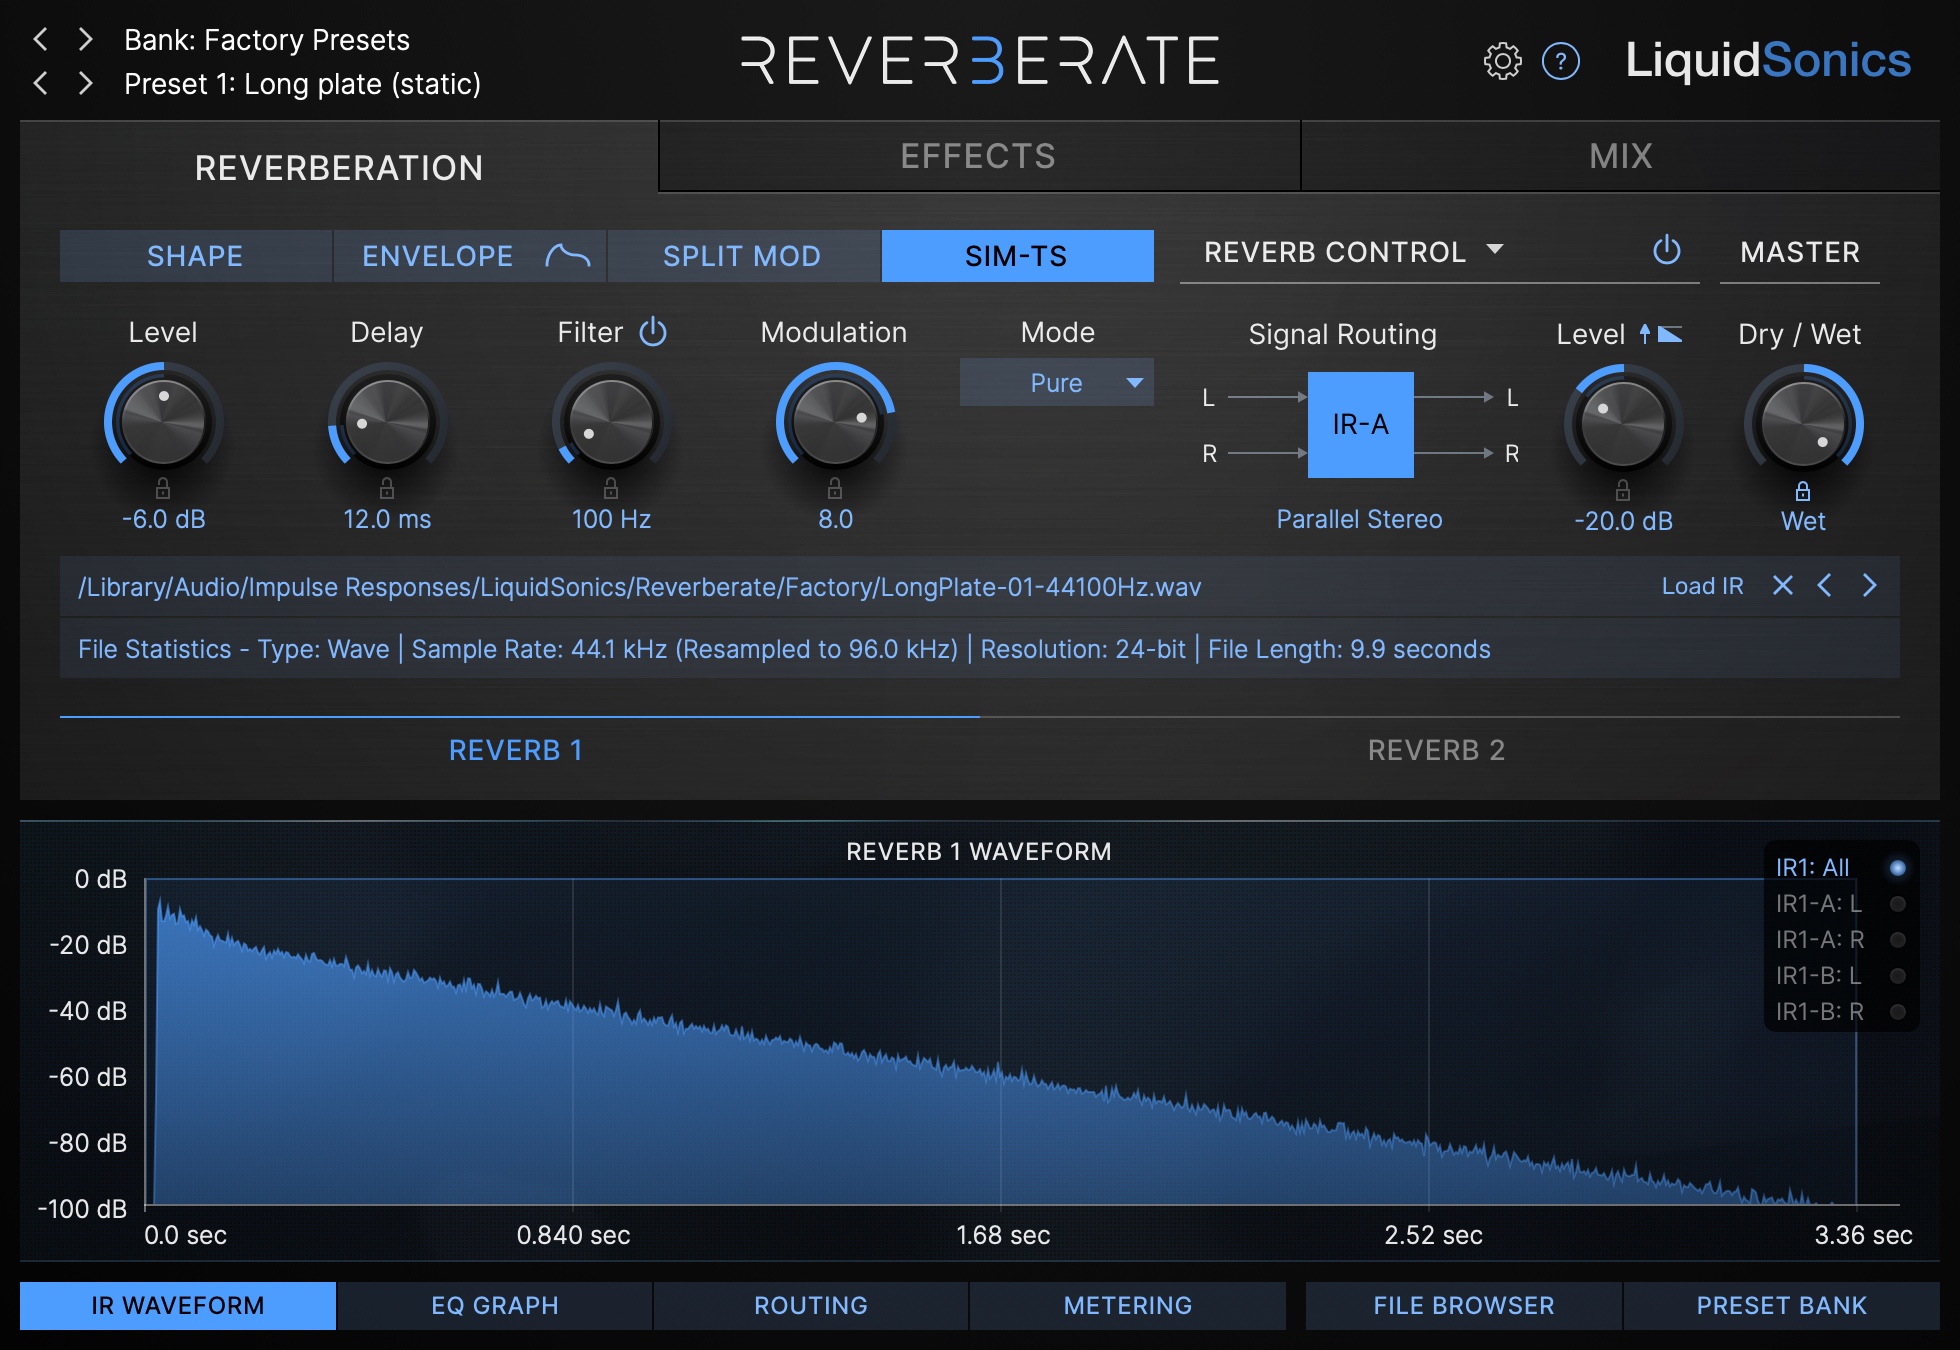This screenshot has height=1350, width=1960.
Task: Open the Mode dropdown showing Pure
Action: click(1056, 382)
